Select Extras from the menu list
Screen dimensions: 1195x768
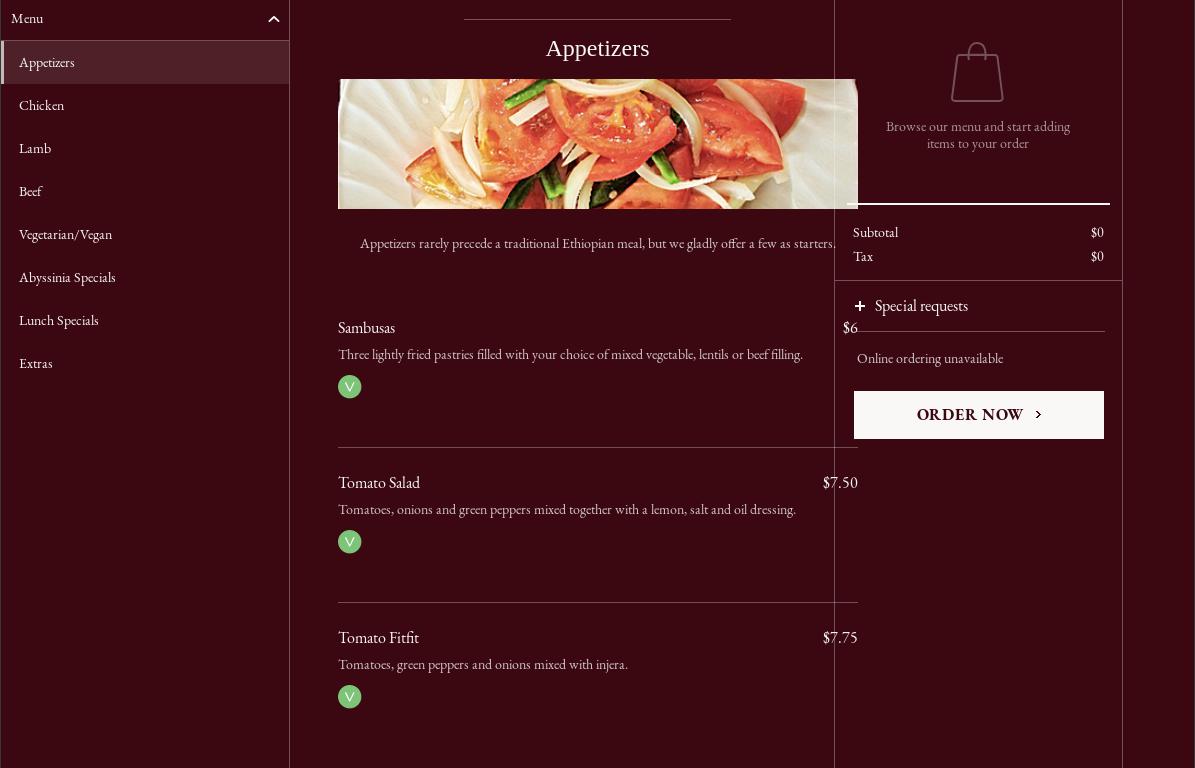36,364
